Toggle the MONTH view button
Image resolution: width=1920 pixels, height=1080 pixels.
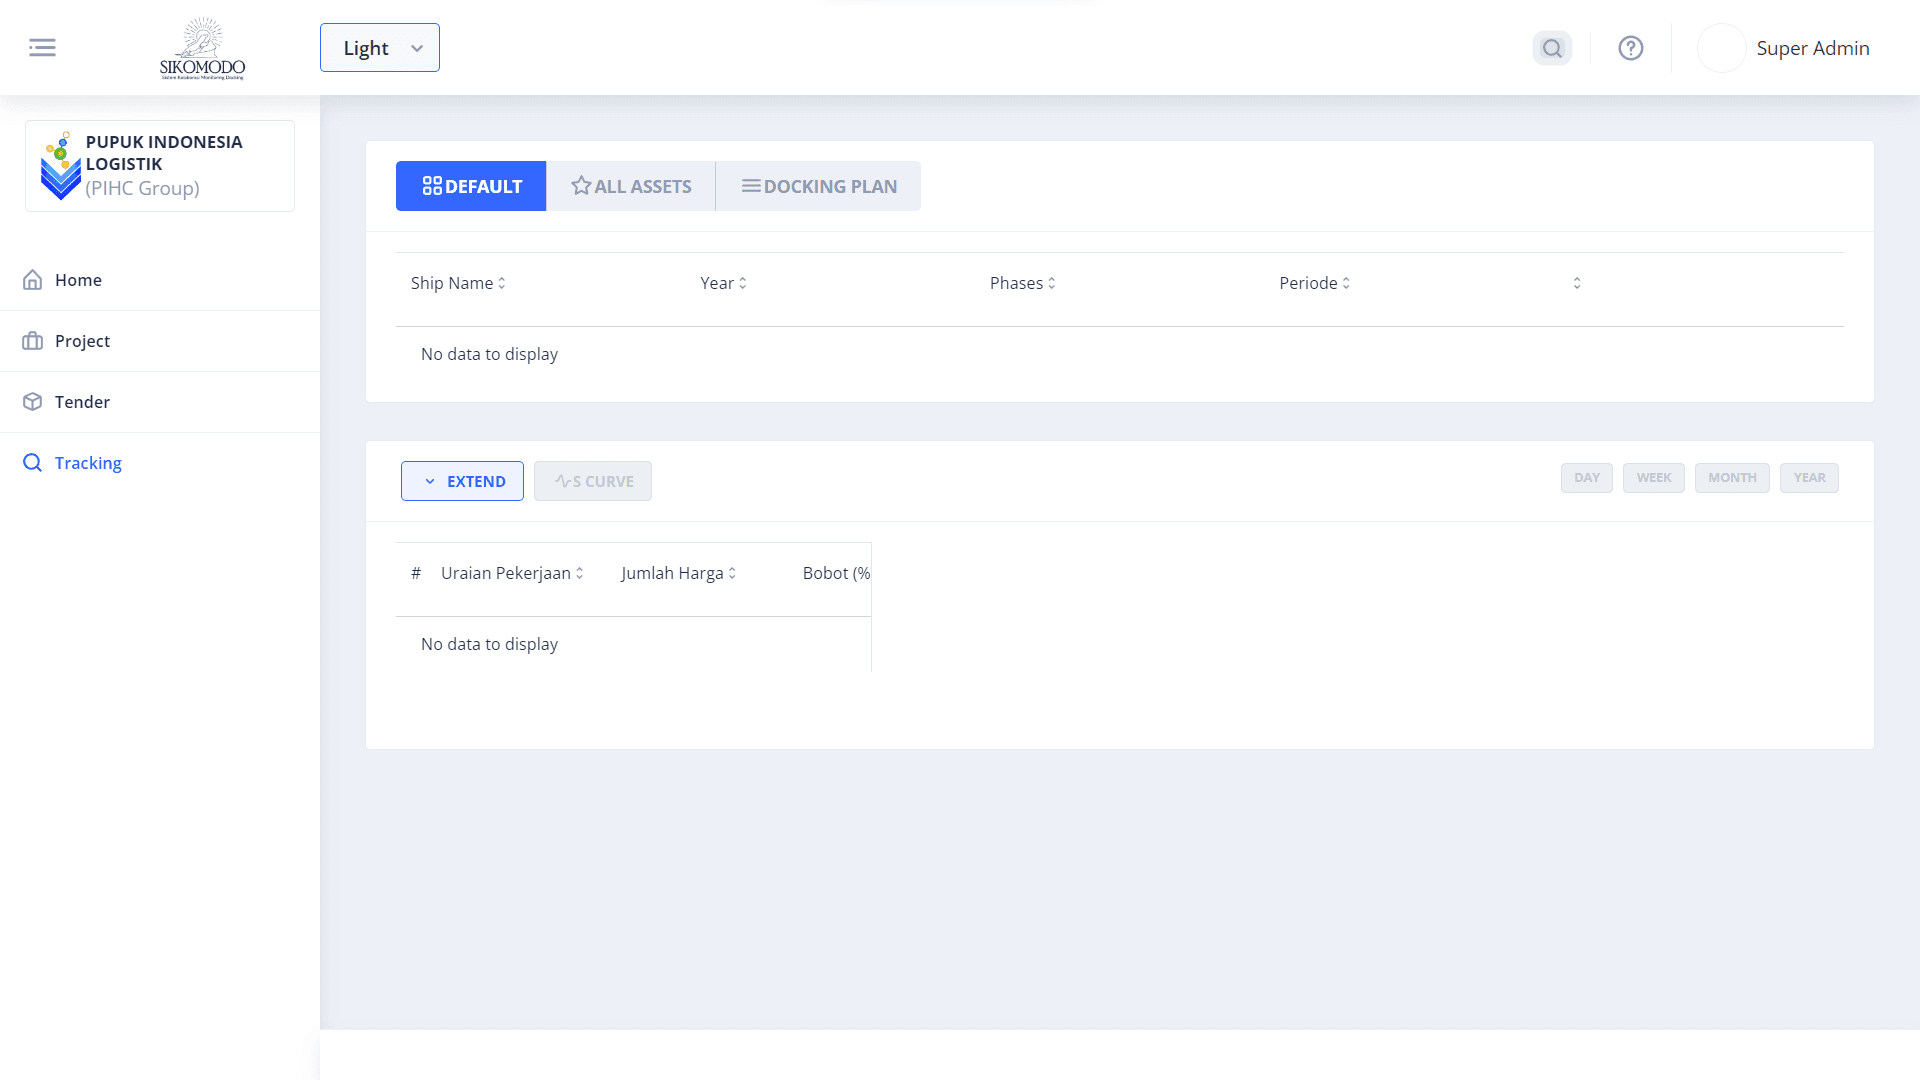tap(1732, 478)
